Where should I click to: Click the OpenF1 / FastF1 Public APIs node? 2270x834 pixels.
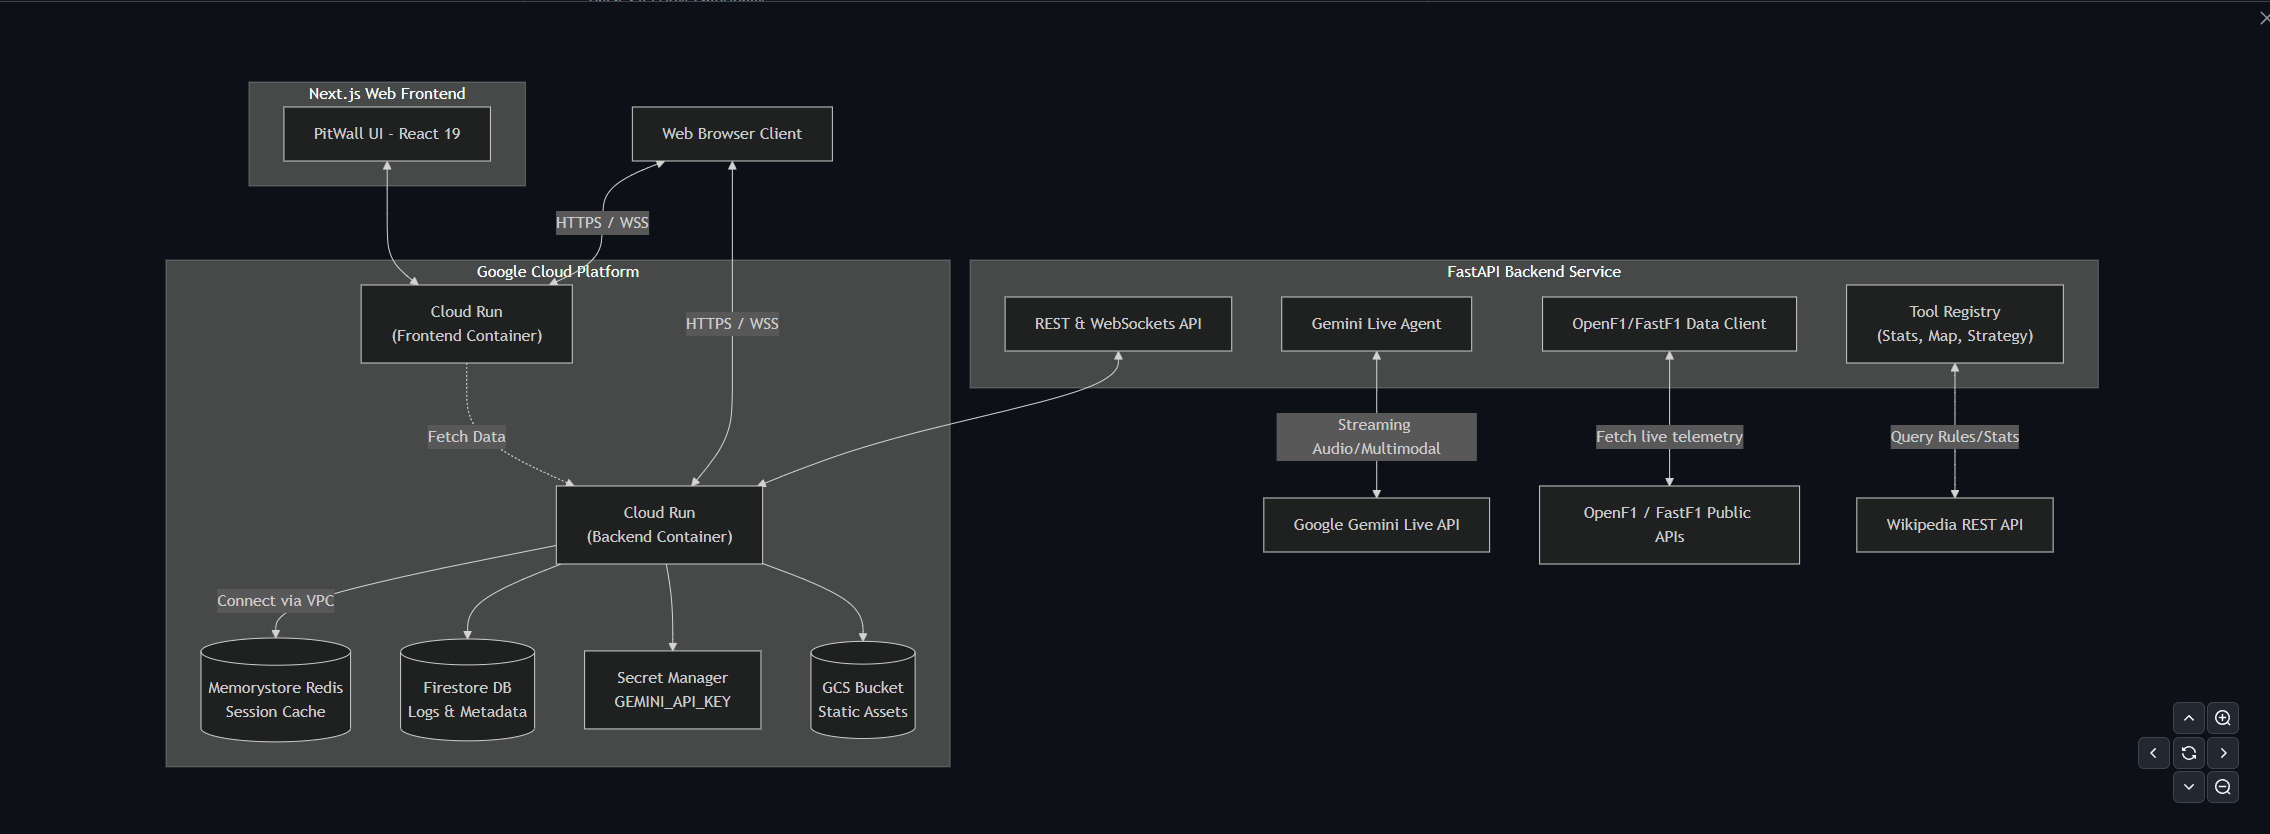(x=1669, y=525)
